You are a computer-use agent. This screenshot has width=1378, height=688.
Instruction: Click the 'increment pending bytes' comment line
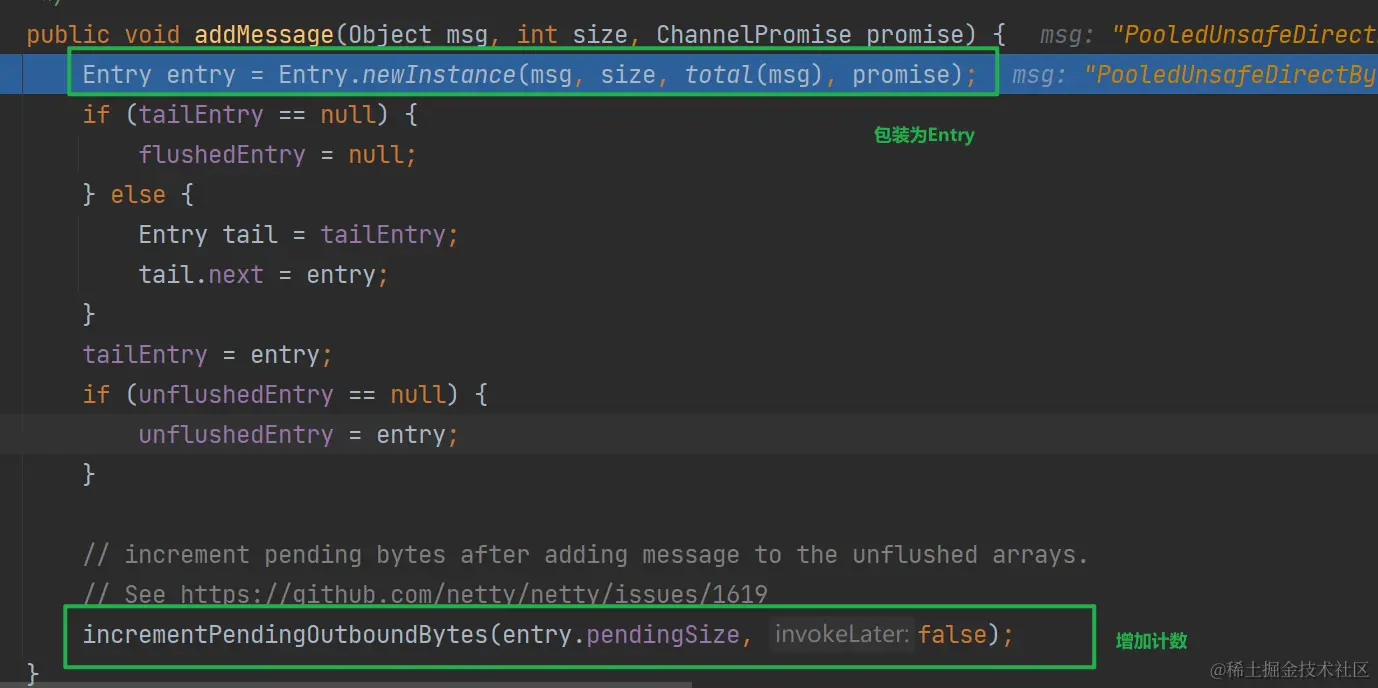point(585,555)
